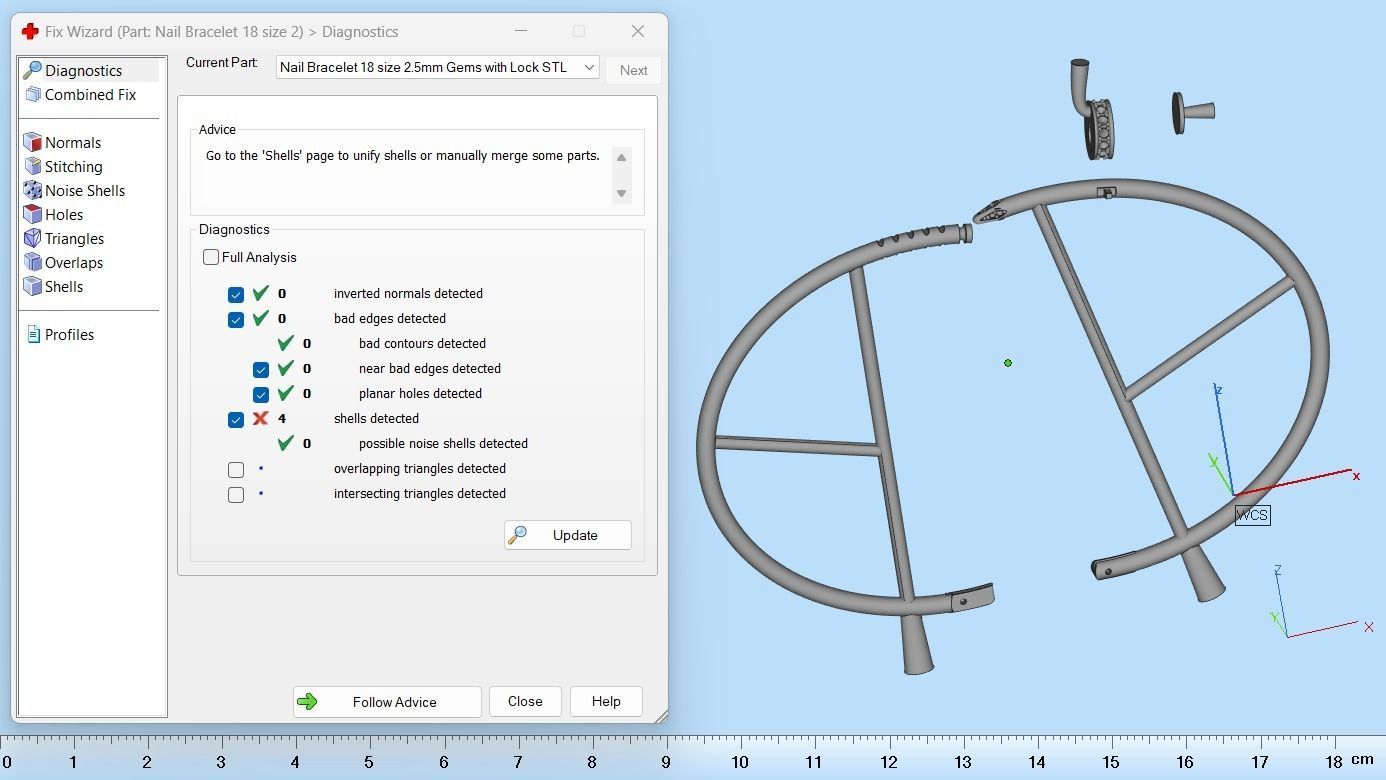Click the red X beside shells detected
Image resolution: width=1386 pixels, height=780 pixels.
(x=261, y=418)
